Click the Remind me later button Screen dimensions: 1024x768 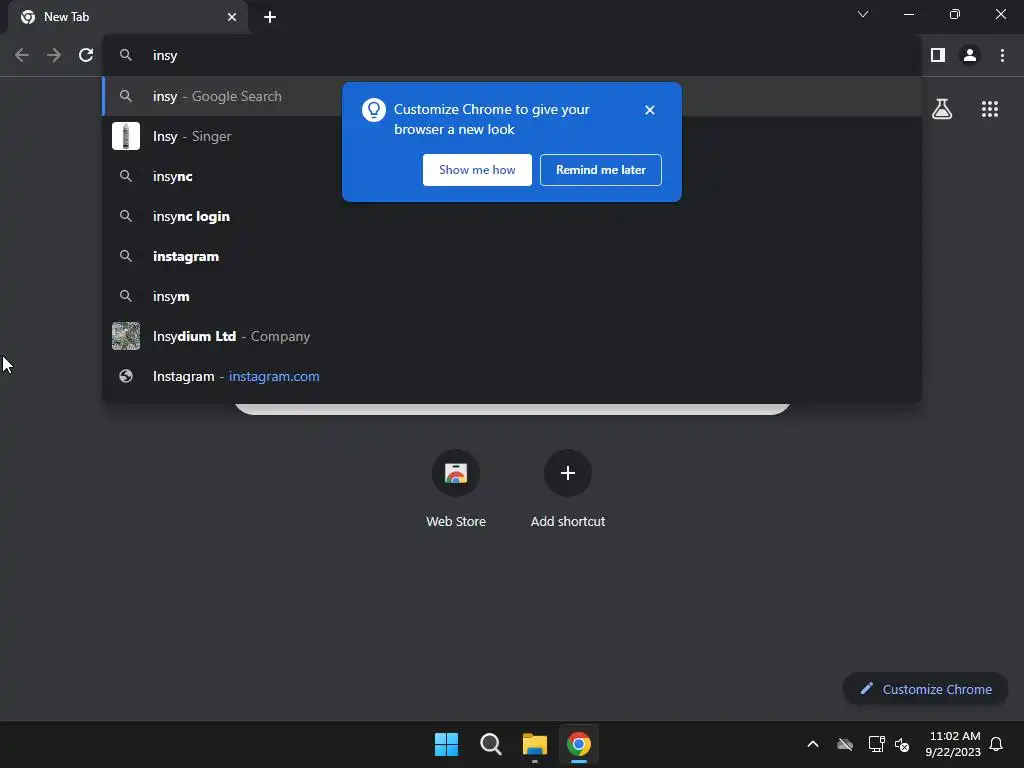coord(601,170)
